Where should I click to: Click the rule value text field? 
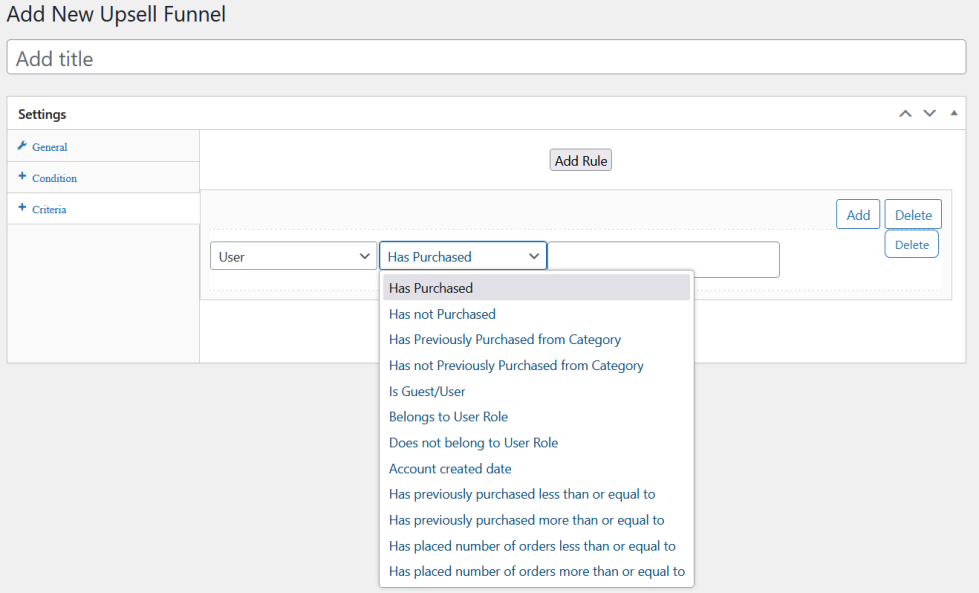tap(663, 259)
